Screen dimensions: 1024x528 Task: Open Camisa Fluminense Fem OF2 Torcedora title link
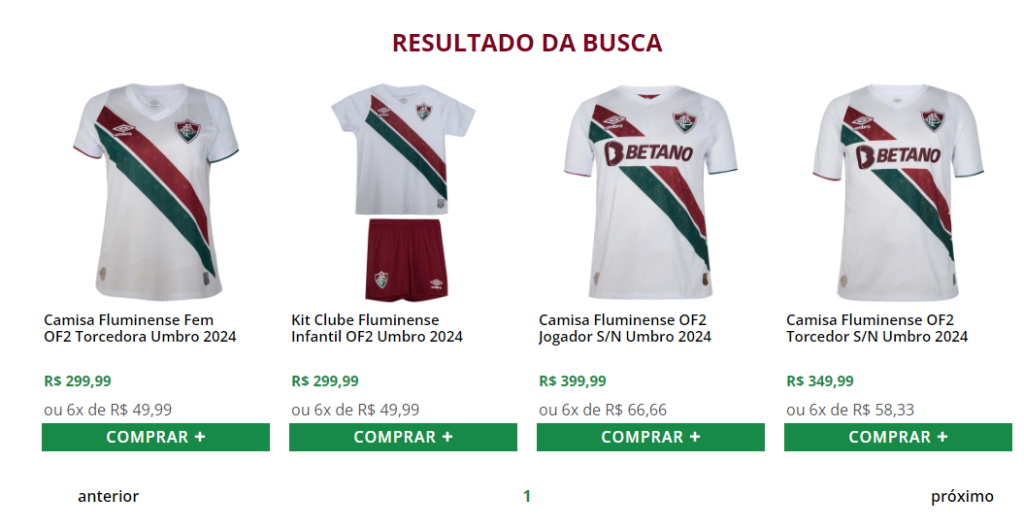pos(140,329)
